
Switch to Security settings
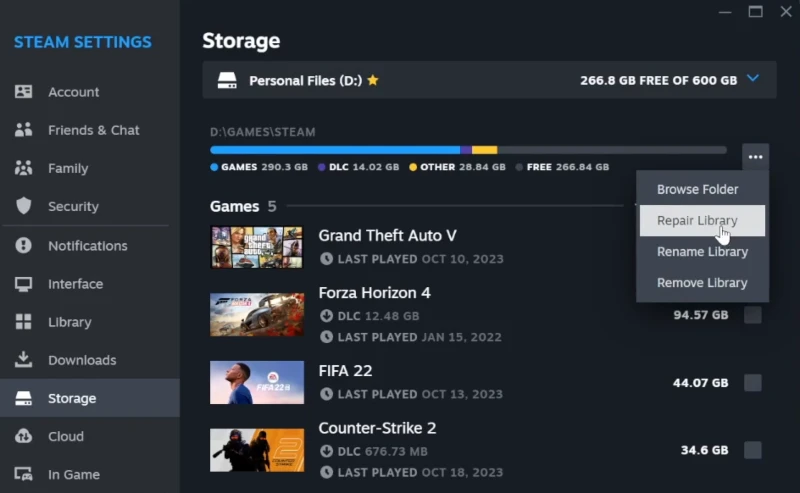tap(90, 206)
